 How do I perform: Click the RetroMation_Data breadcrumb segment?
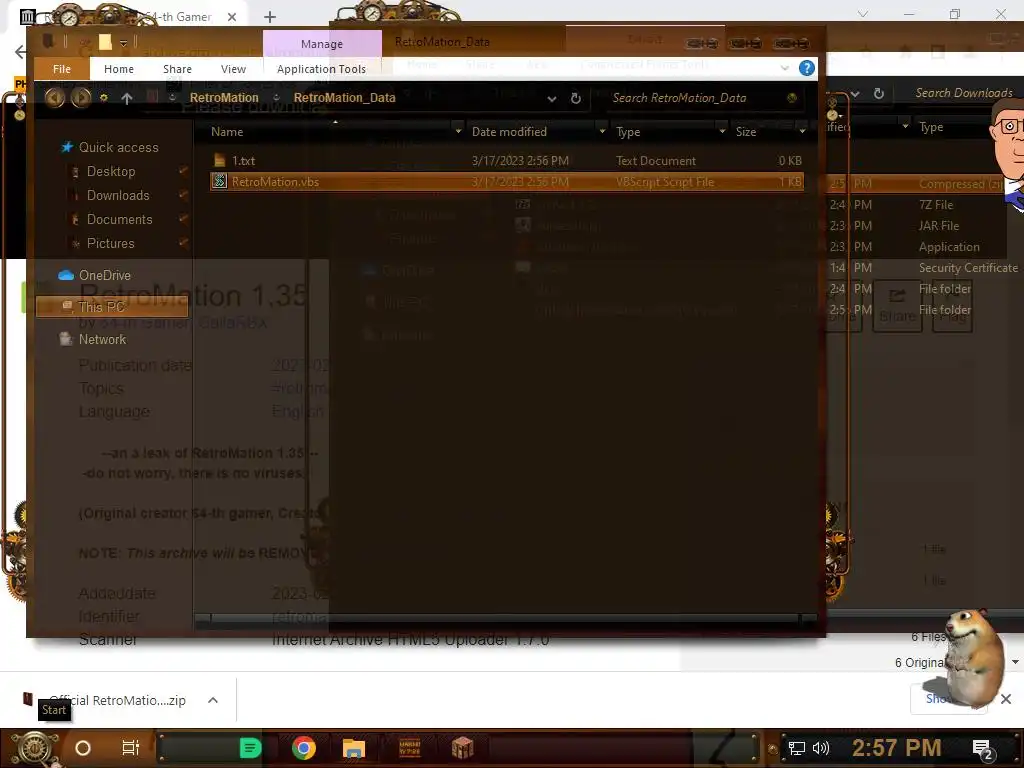(344, 97)
